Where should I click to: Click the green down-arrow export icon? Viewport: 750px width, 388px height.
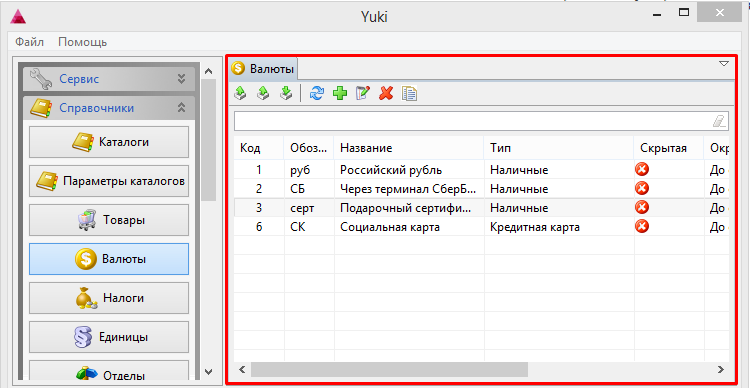[x=286, y=93]
